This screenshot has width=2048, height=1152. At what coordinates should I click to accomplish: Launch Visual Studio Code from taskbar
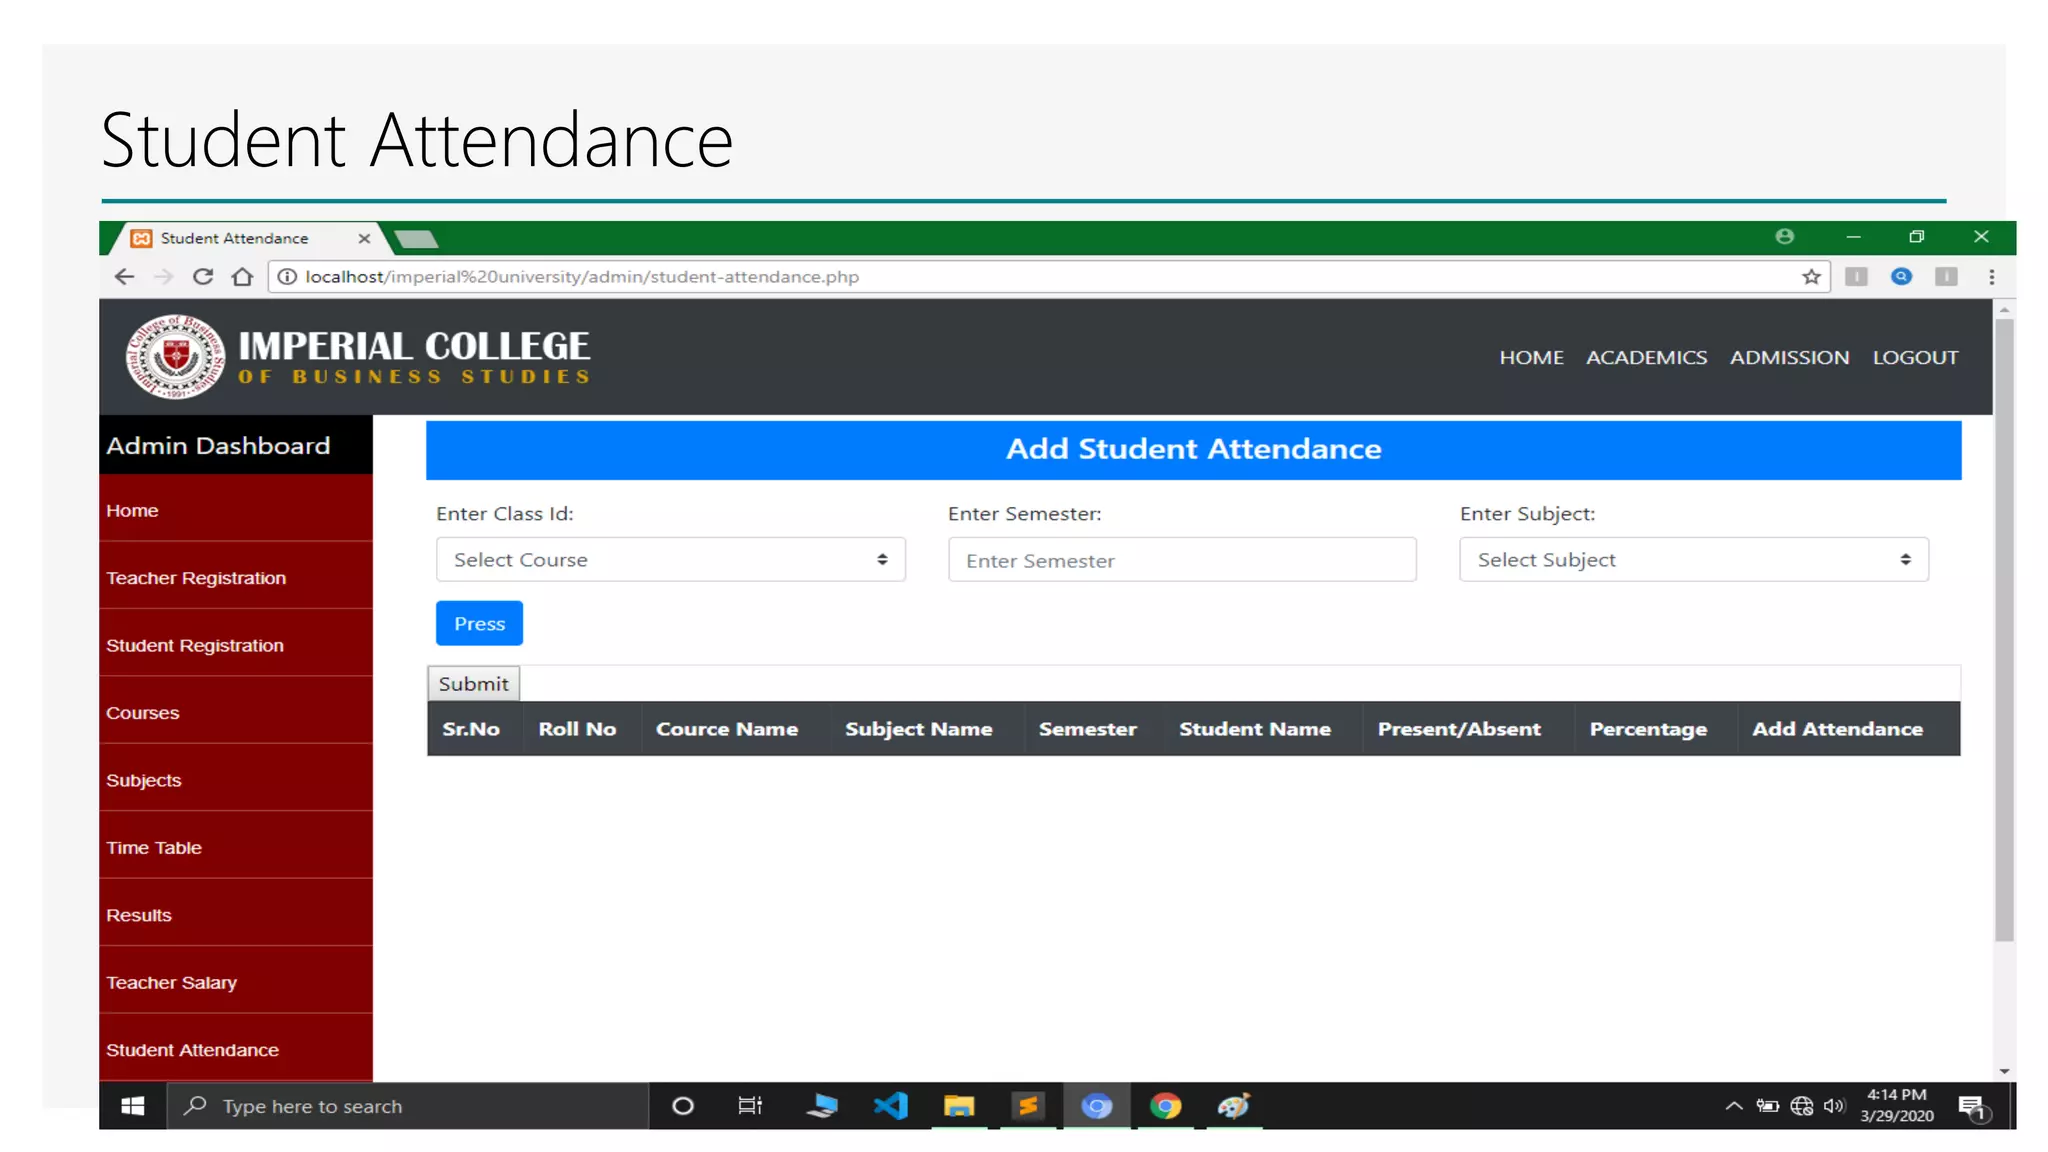890,1106
